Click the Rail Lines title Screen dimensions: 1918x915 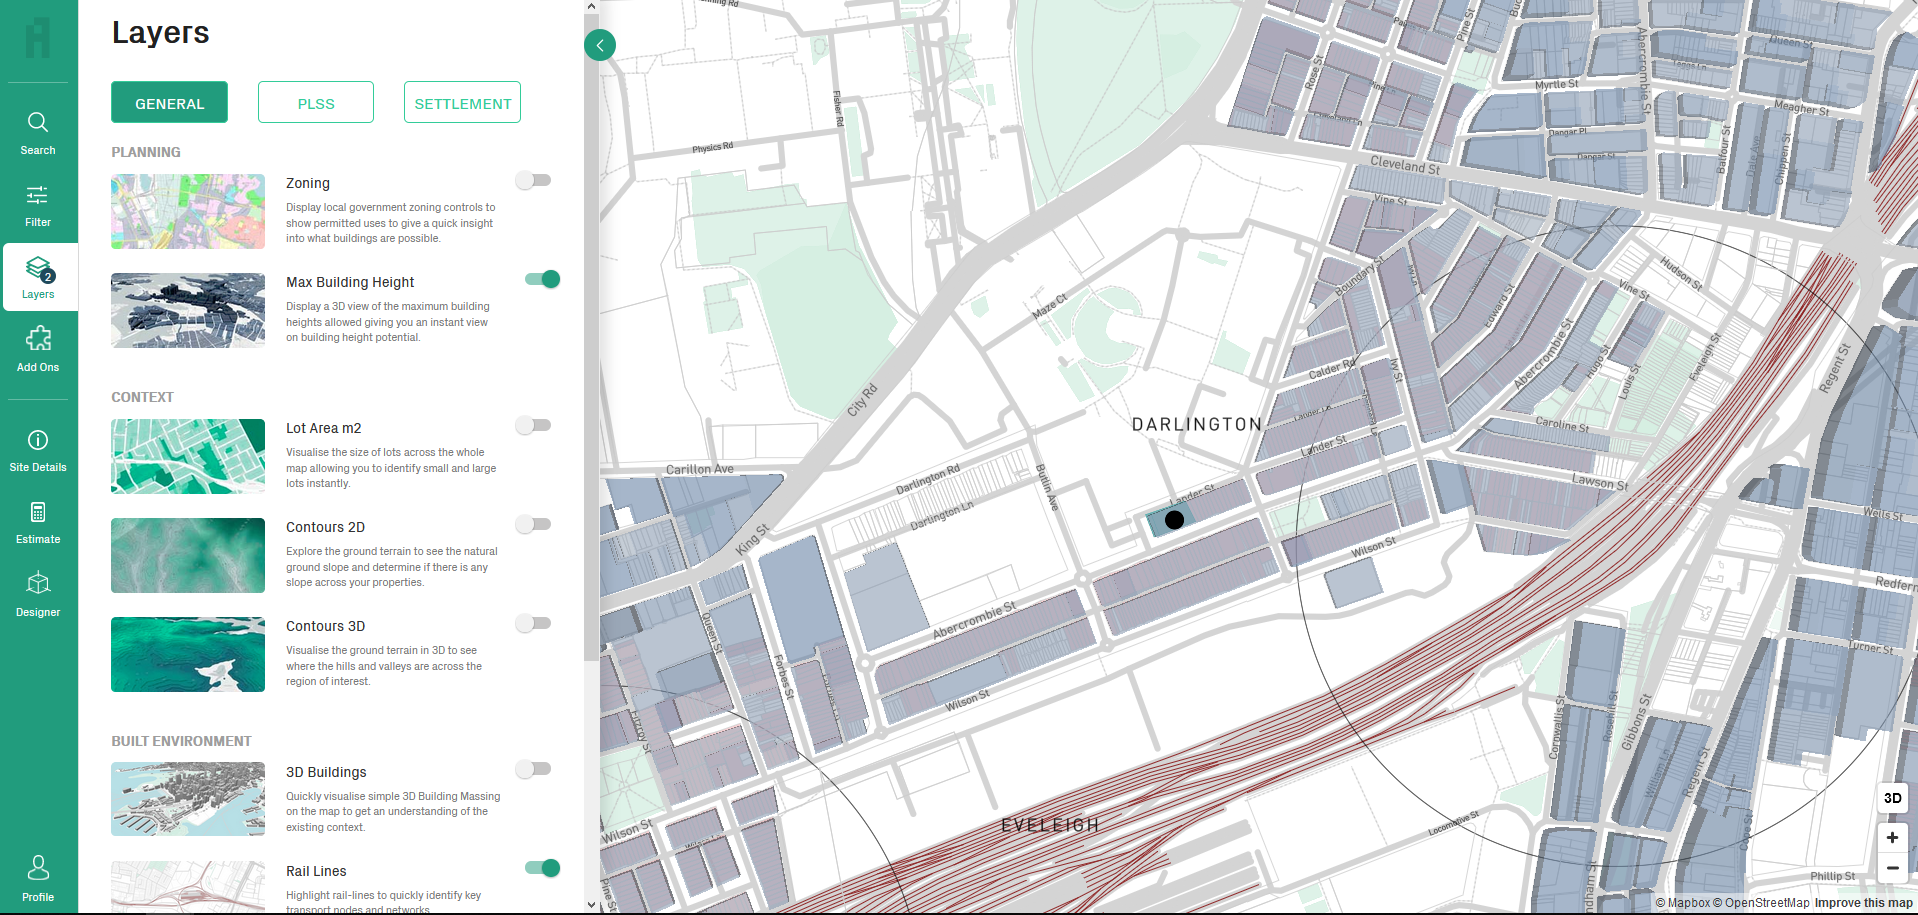(x=316, y=871)
